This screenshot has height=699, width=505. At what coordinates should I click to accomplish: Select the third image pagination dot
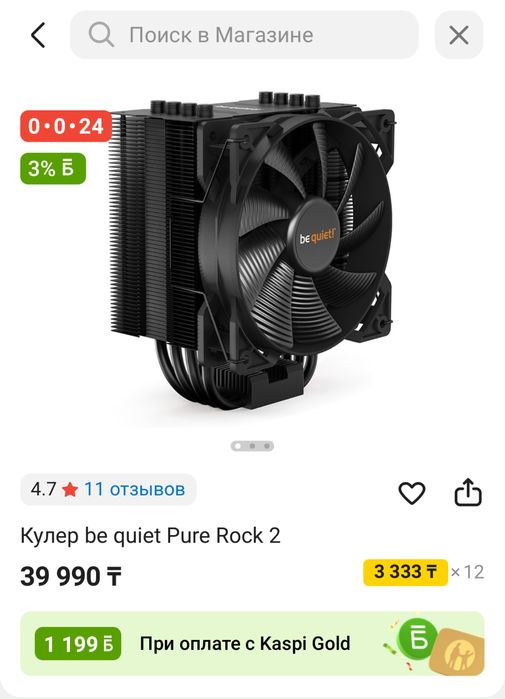(x=267, y=446)
